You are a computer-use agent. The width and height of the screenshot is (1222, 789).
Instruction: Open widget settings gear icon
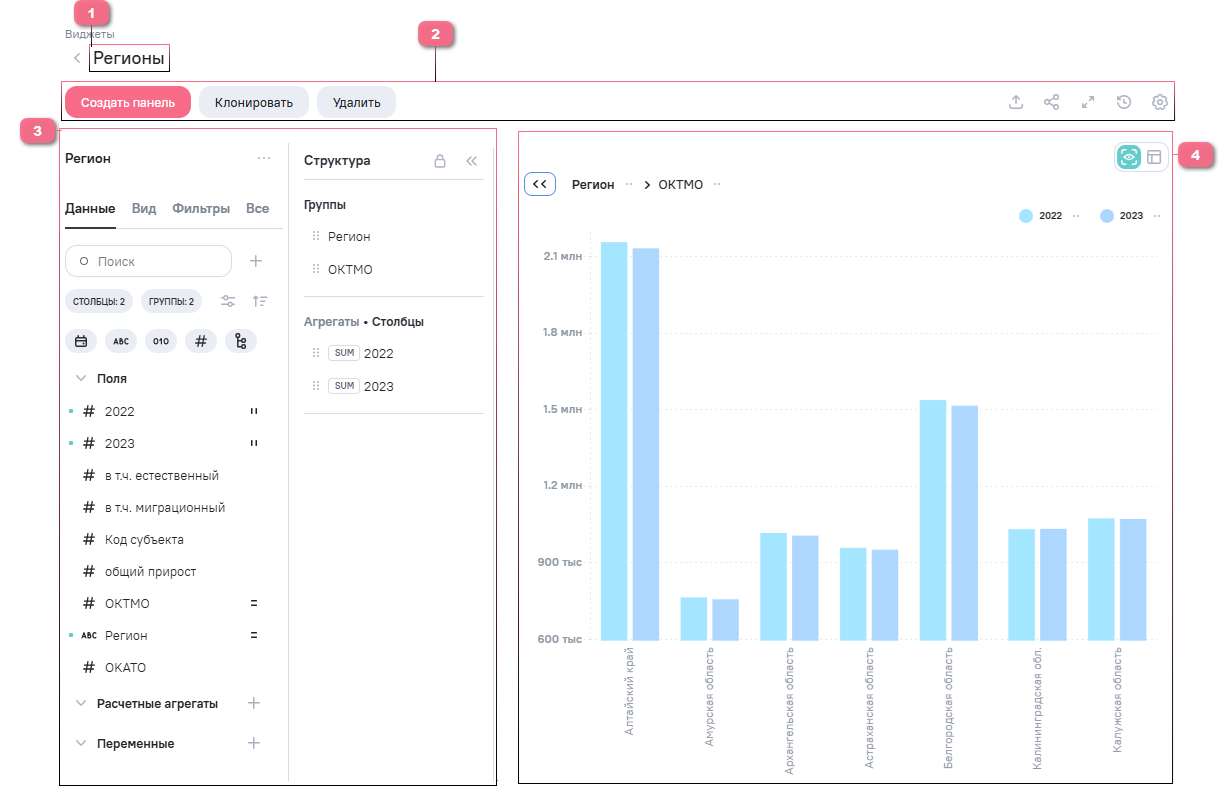tap(1160, 102)
